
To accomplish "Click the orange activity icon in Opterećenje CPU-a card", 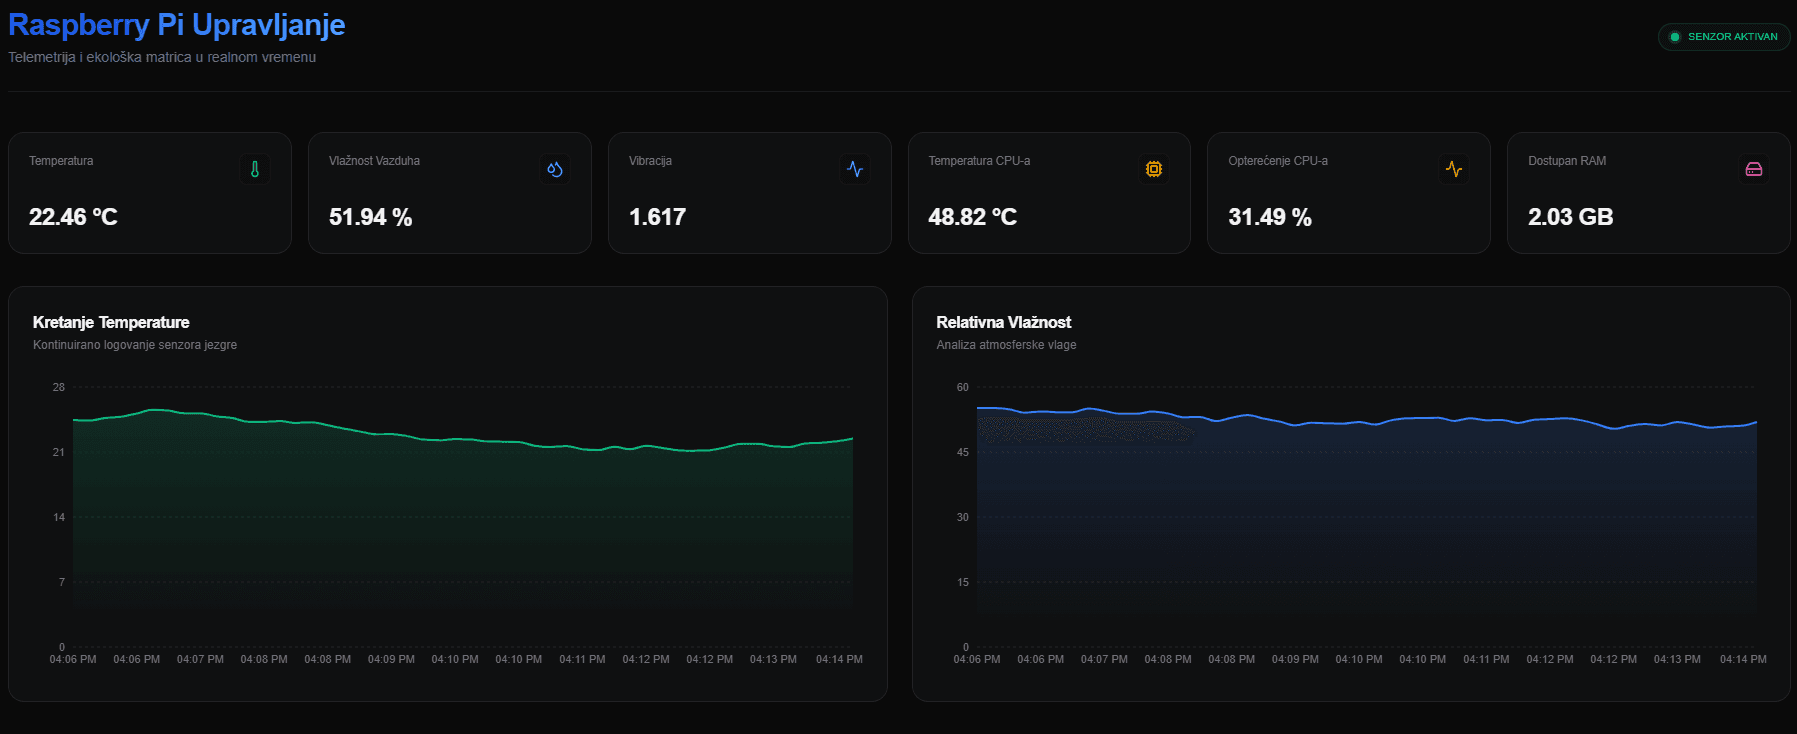I will click(x=1454, y=169).
